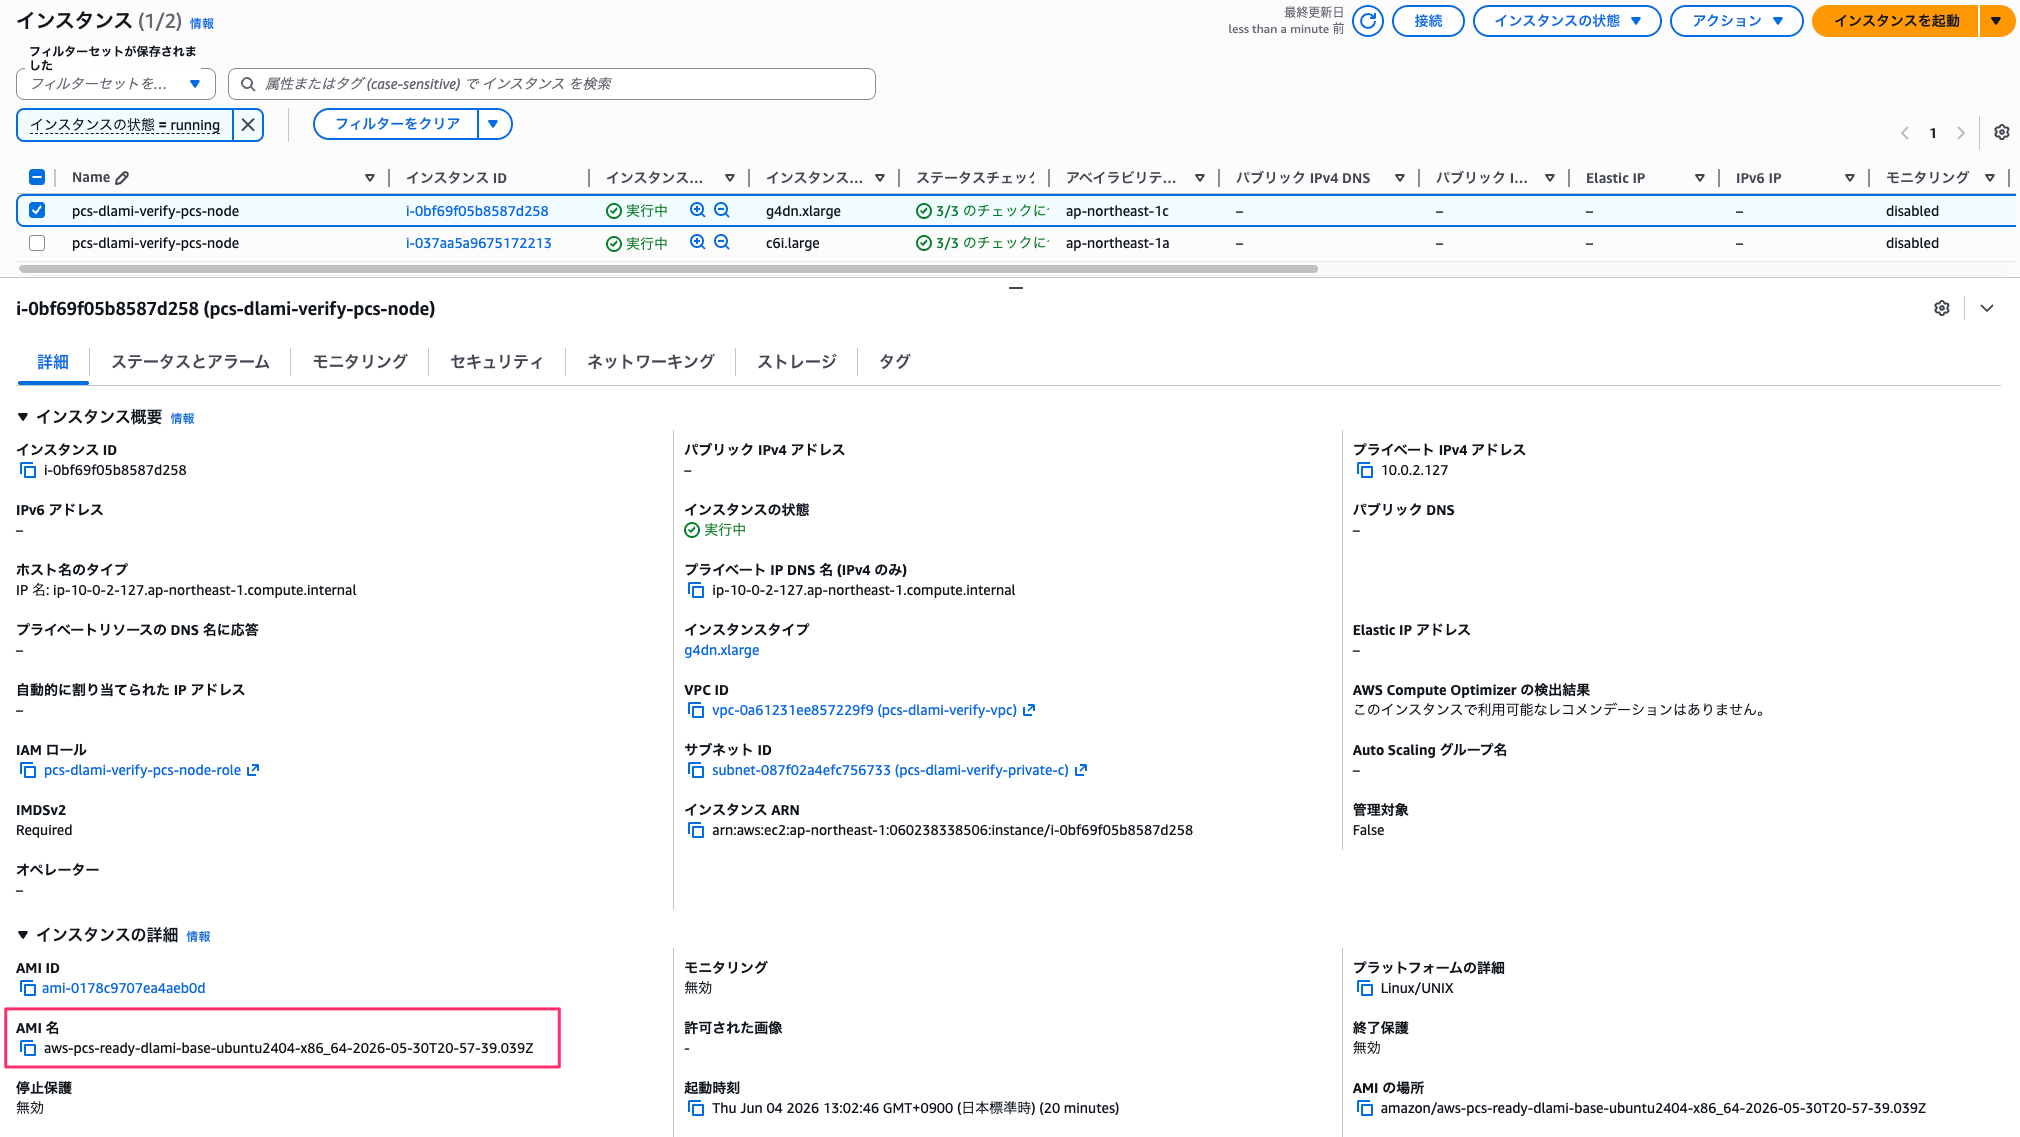Open instance link i-037aa5a9675172213 in table
This screenshot has width=2020, height=1137.
pos(478,243)
